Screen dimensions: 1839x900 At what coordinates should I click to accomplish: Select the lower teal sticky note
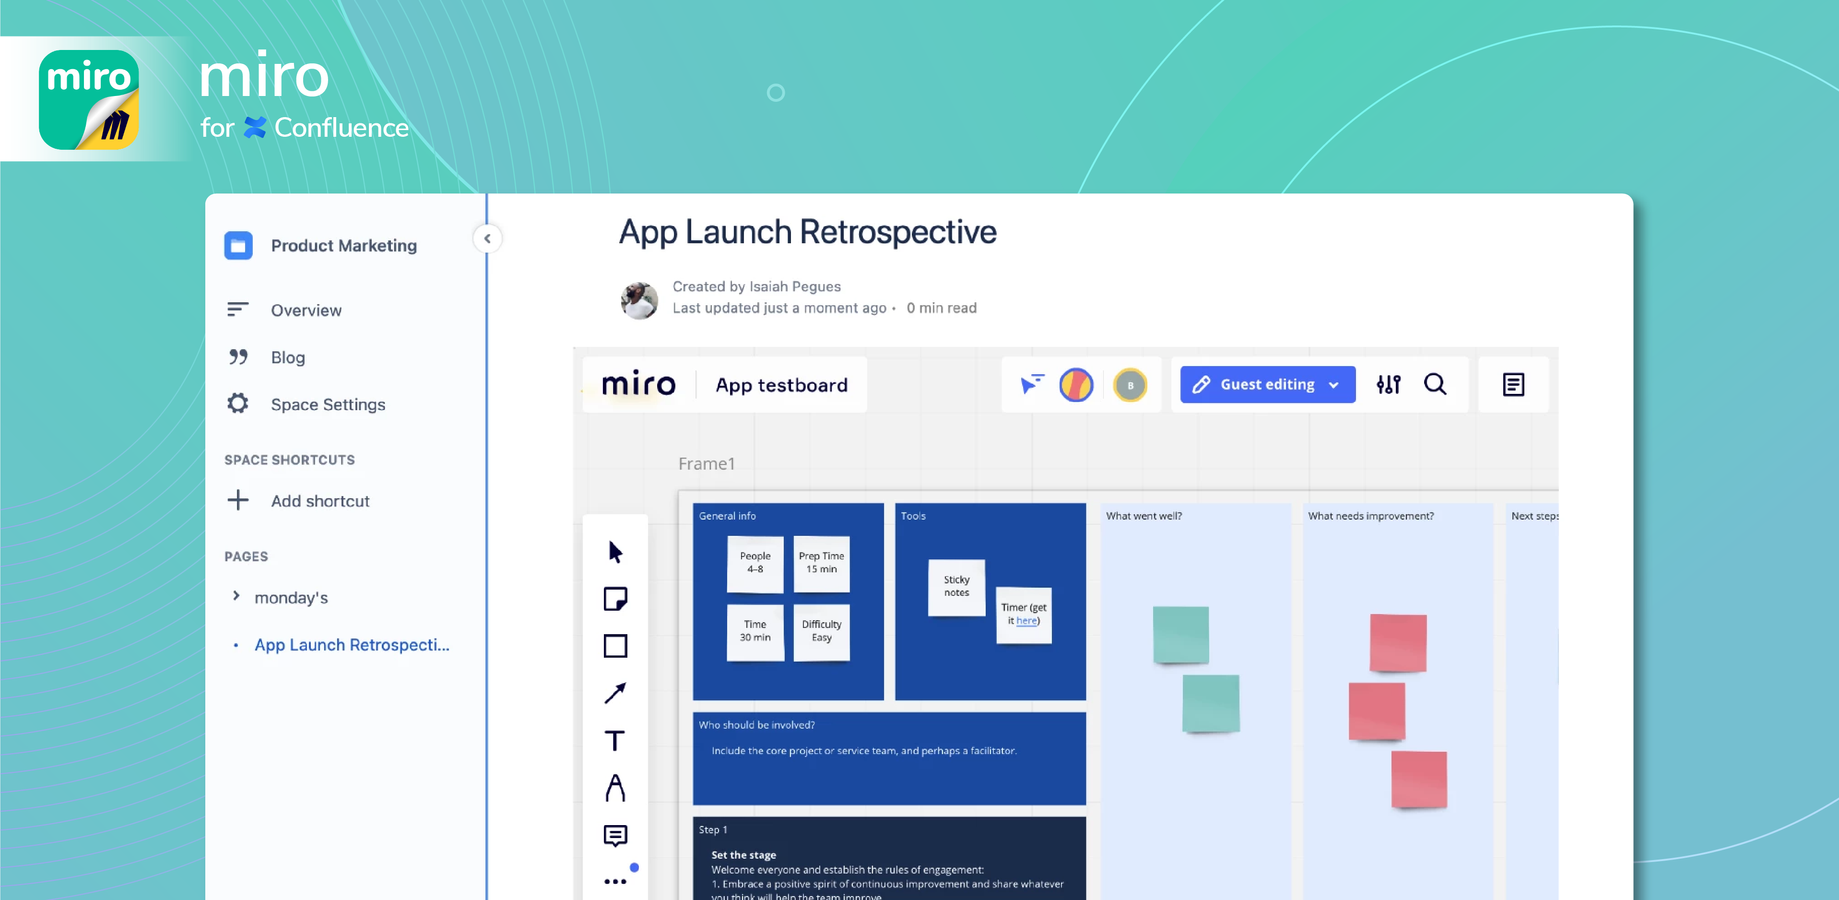click(1211, 703)
